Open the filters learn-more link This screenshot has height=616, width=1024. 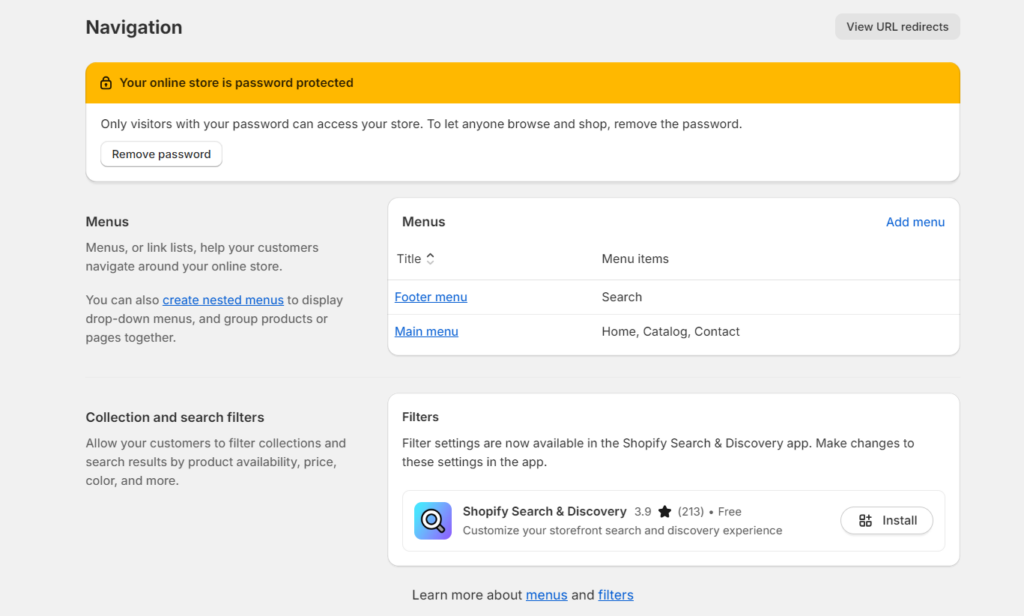(615, 594)
